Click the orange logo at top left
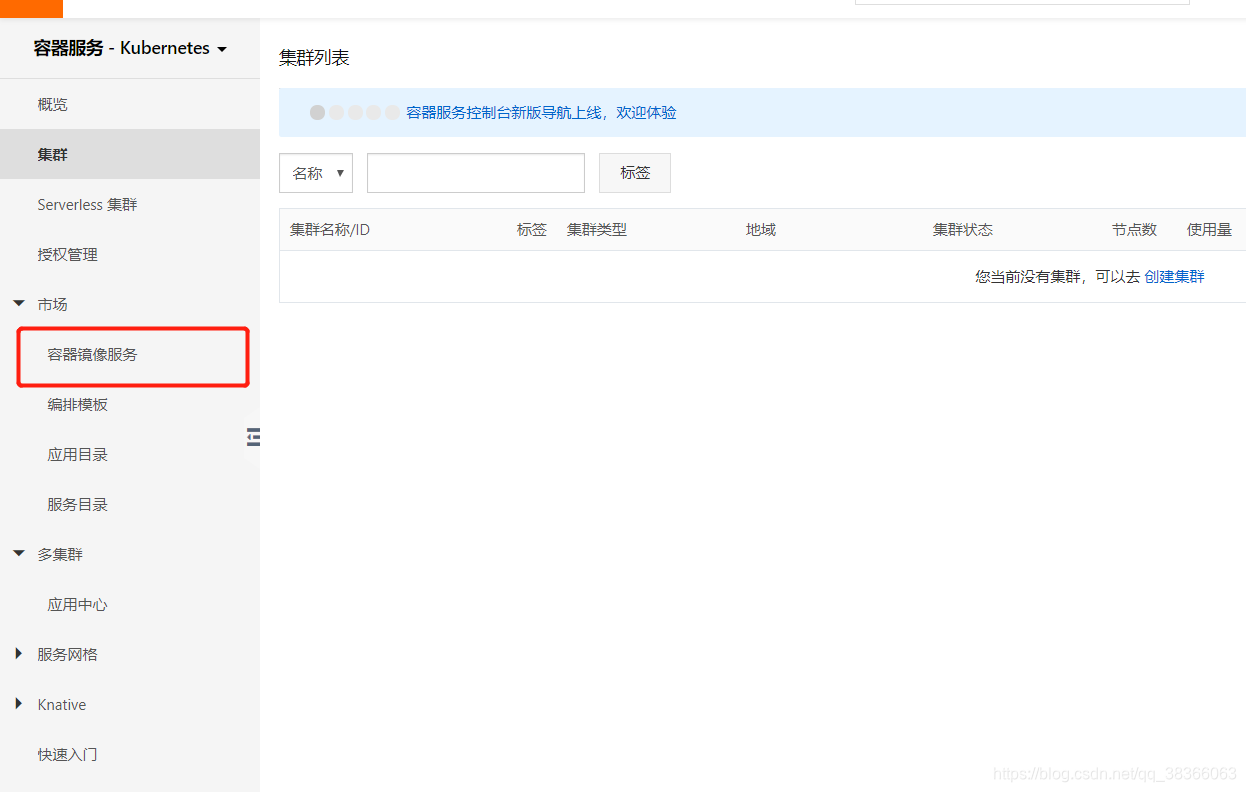1246x792 pixels. (31, 8)
